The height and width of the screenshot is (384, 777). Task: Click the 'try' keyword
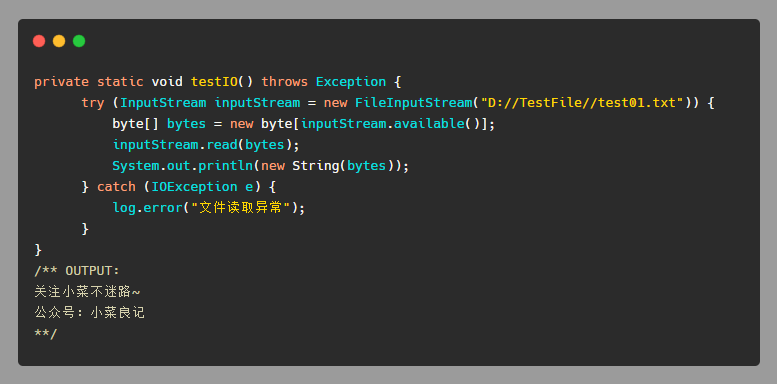pos(93,103)
